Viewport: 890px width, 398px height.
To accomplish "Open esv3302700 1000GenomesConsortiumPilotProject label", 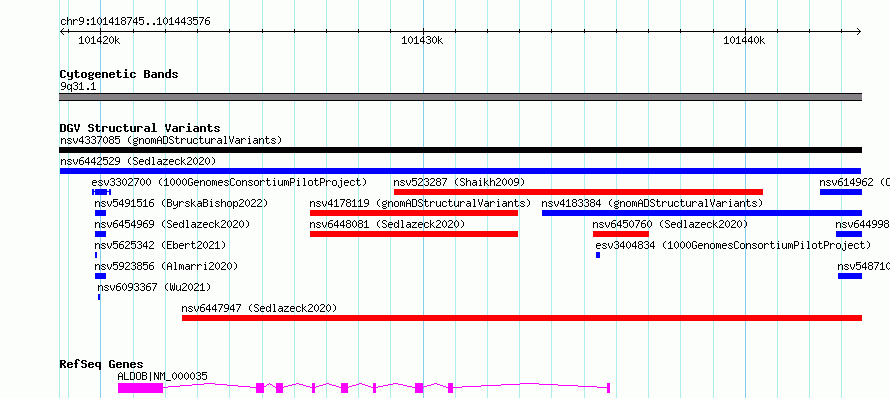I will coord(229,182).
